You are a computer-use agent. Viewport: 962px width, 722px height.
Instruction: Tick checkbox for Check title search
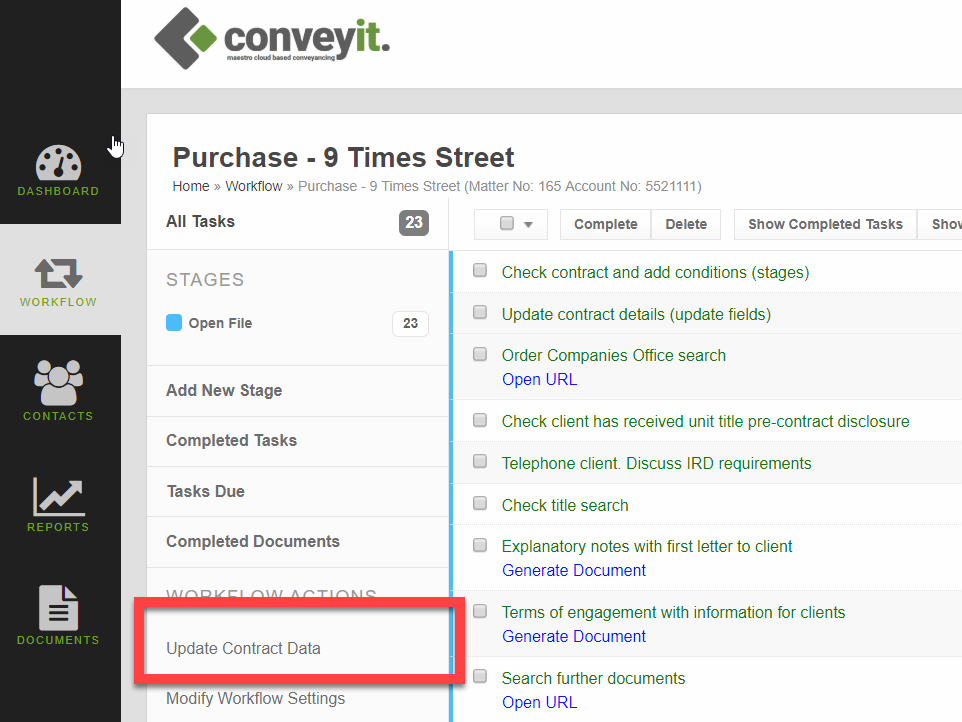coord(480,504)
